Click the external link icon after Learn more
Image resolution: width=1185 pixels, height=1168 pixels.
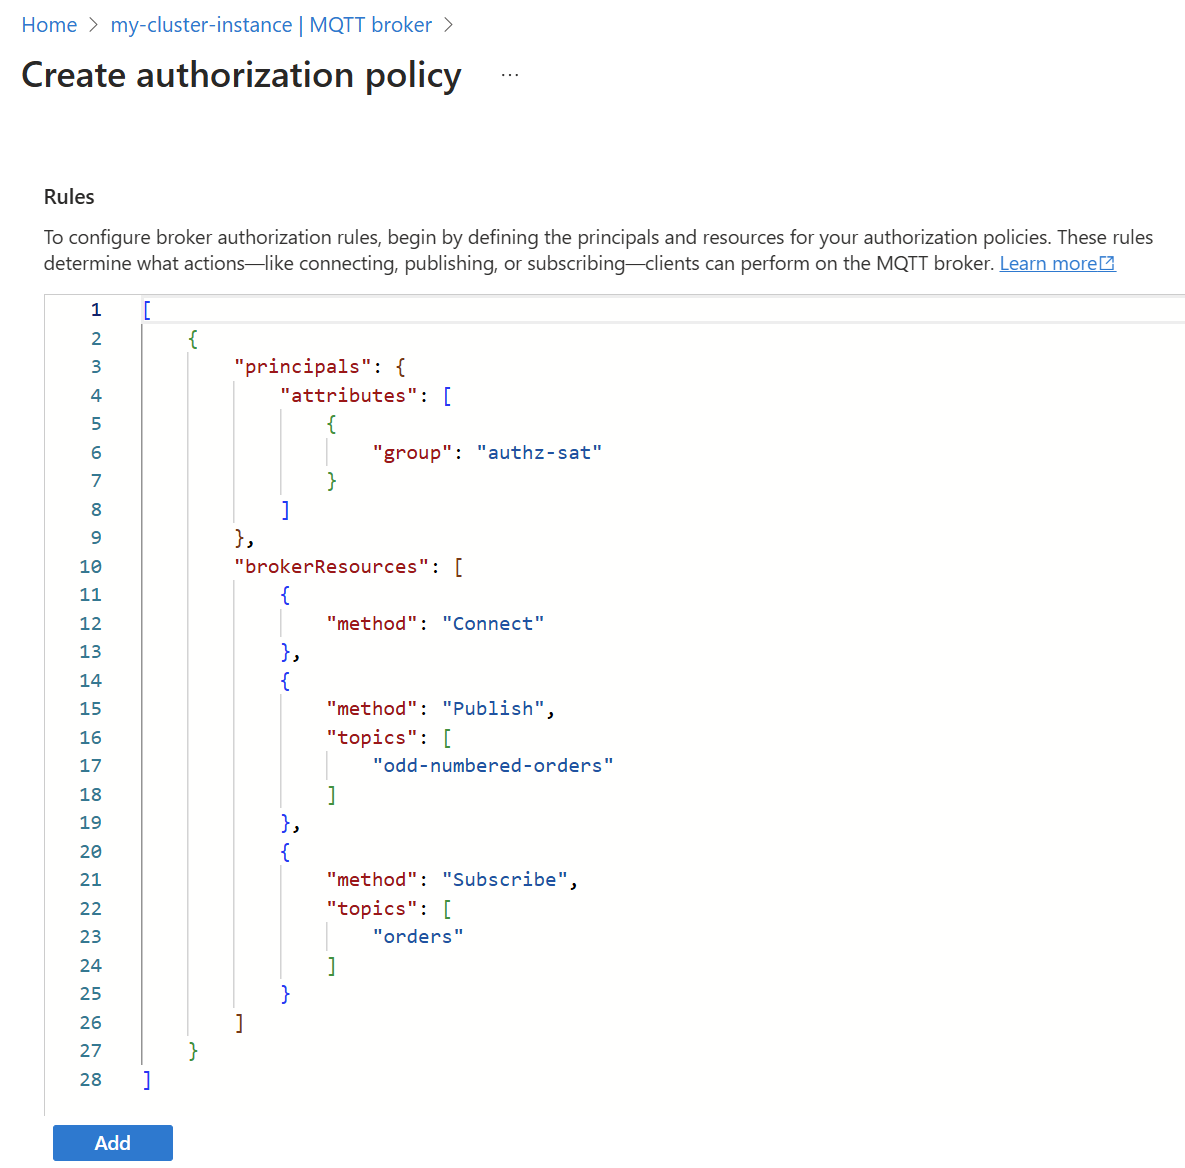pos(1106,262)
